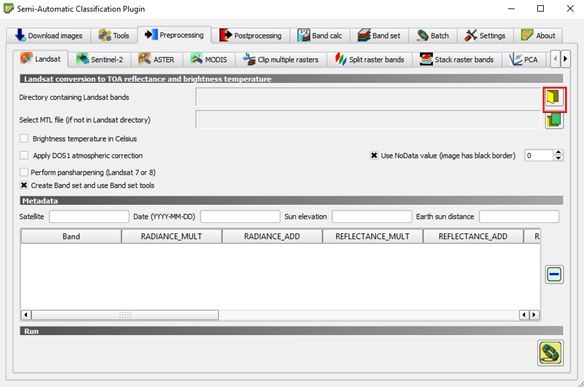Click the Earth sun distance input field
The height and width of the screenshot is (387, 586).
pyautogui.click(x=519, y=217)
